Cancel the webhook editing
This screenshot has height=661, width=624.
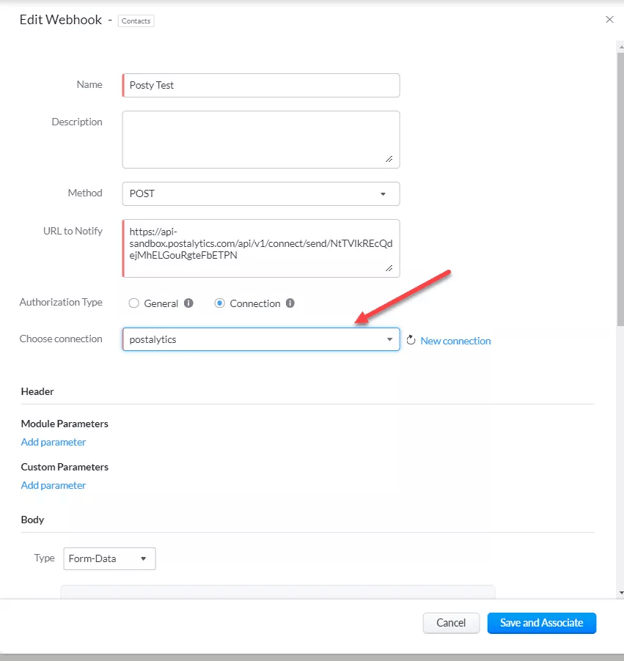(451, 623)
